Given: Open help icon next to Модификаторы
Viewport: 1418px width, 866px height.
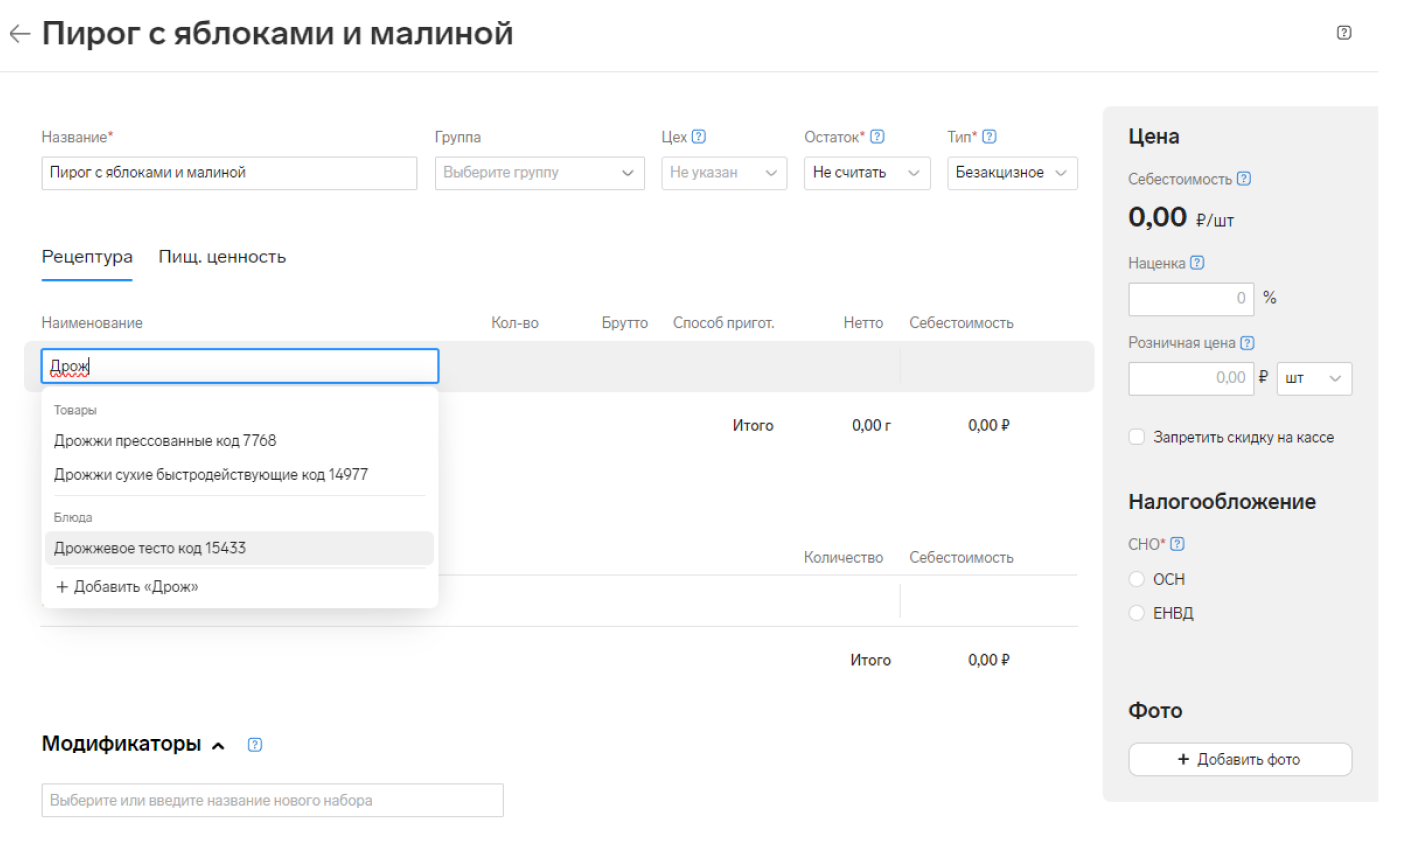Looking at the screenshot, I should (255, 744).
